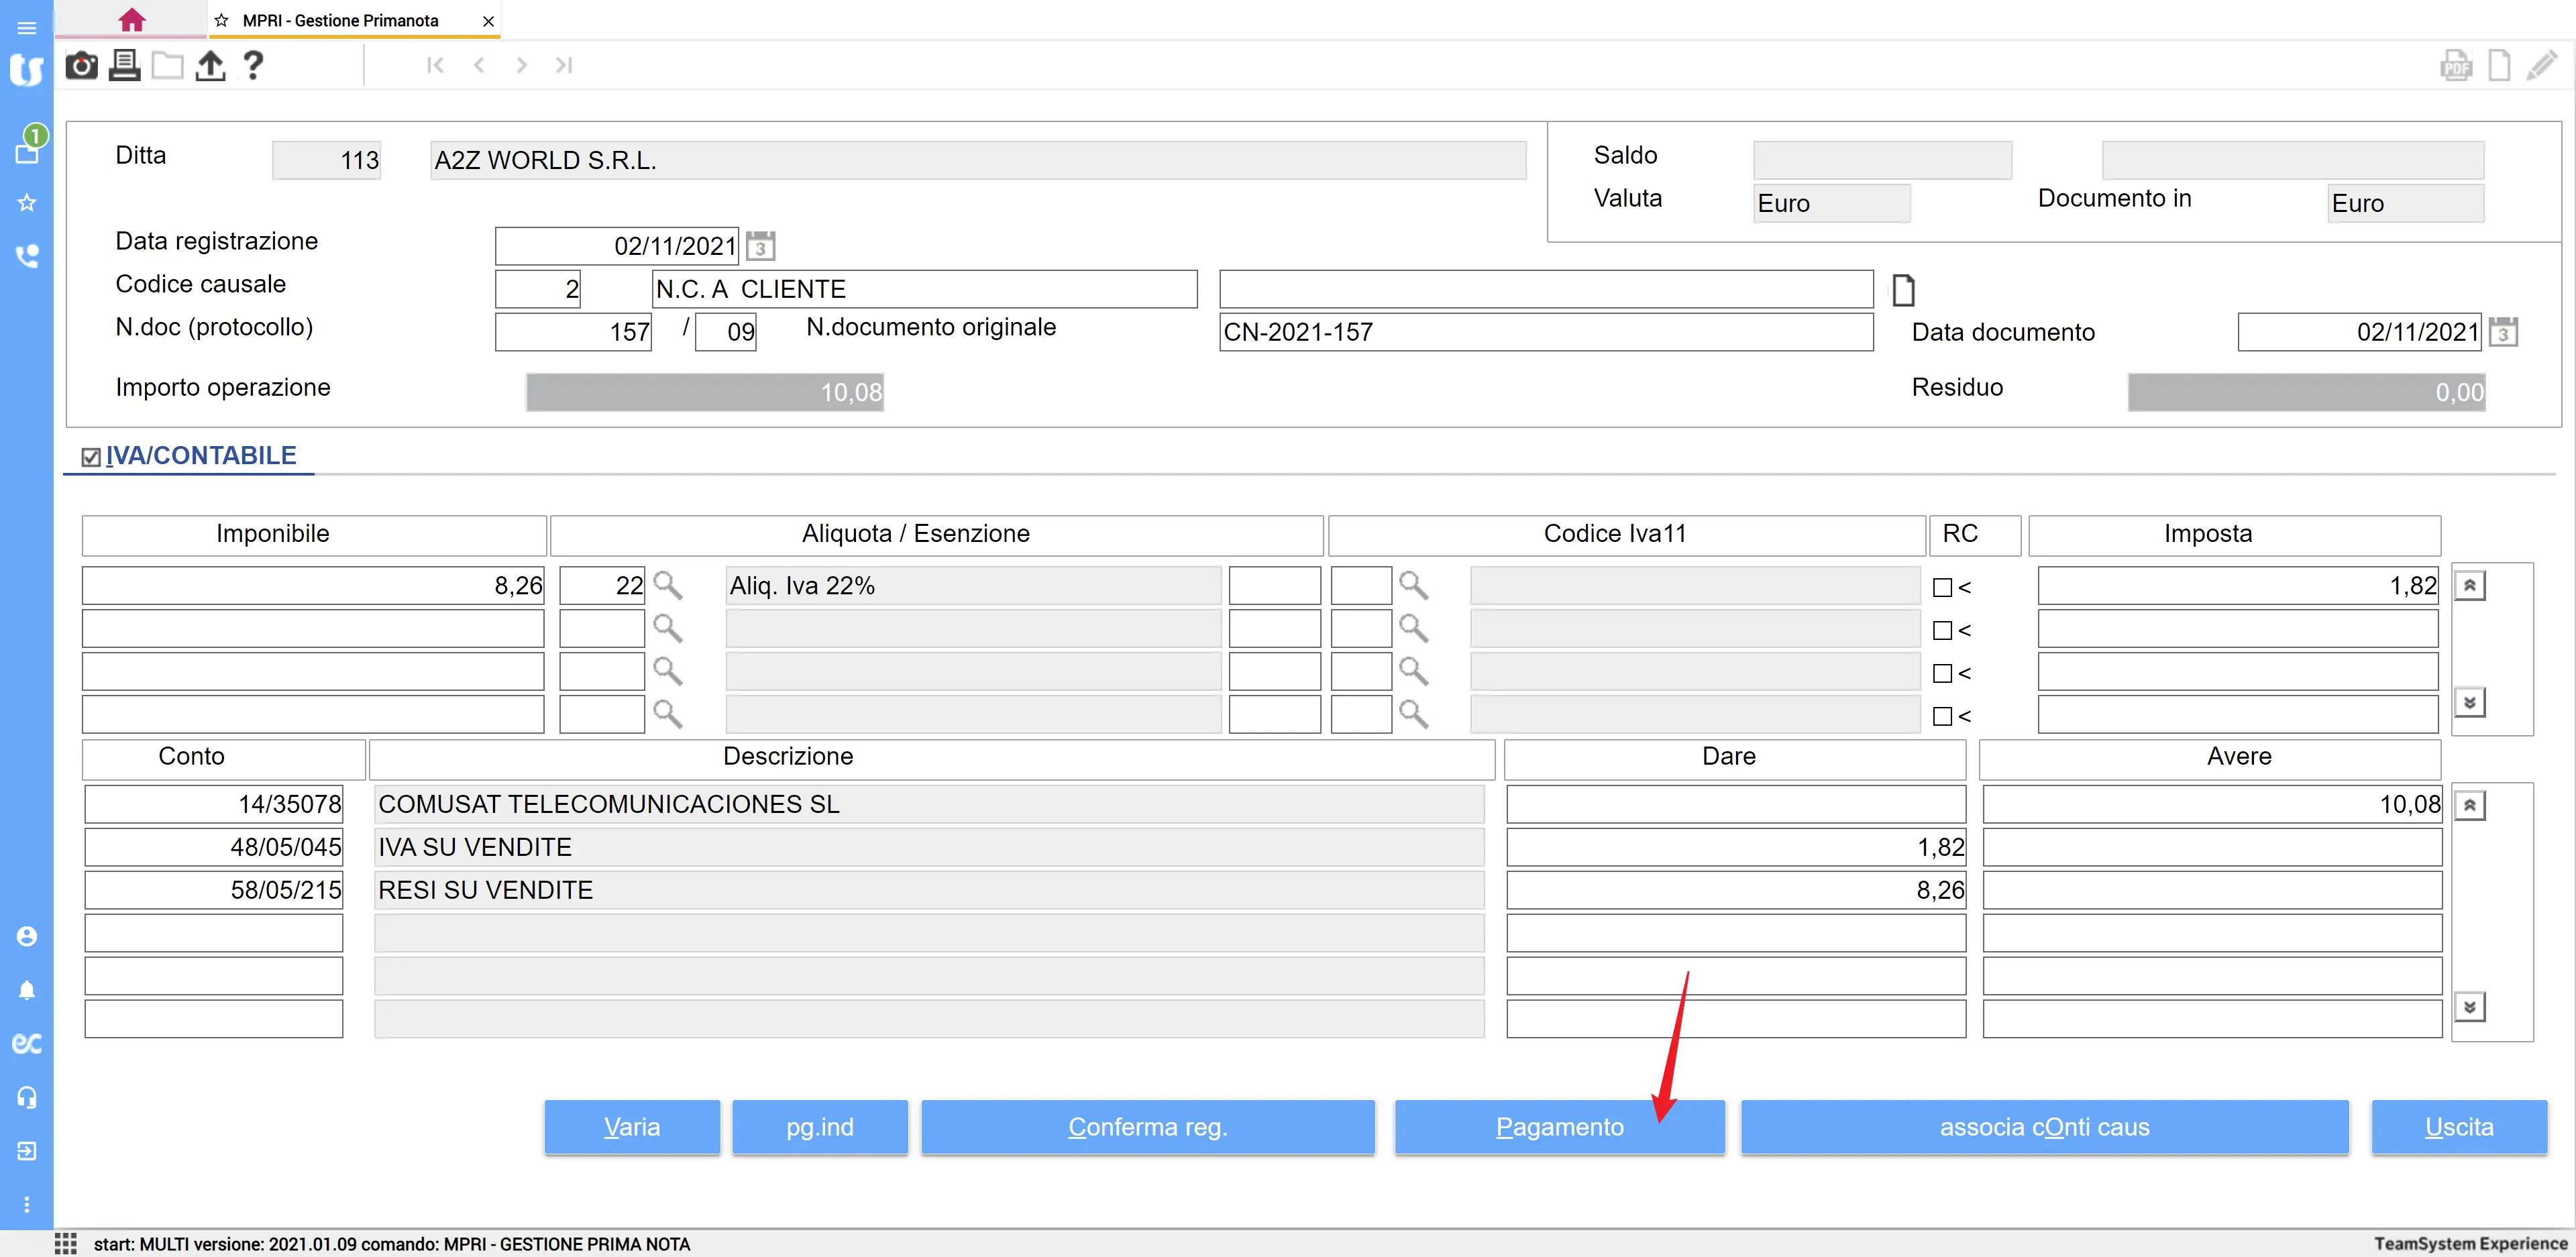The height and width of the screenshot is (1257, 2576).
Task: Switch to the home tab
Action: pyautogui.click(x=131, y=20)
